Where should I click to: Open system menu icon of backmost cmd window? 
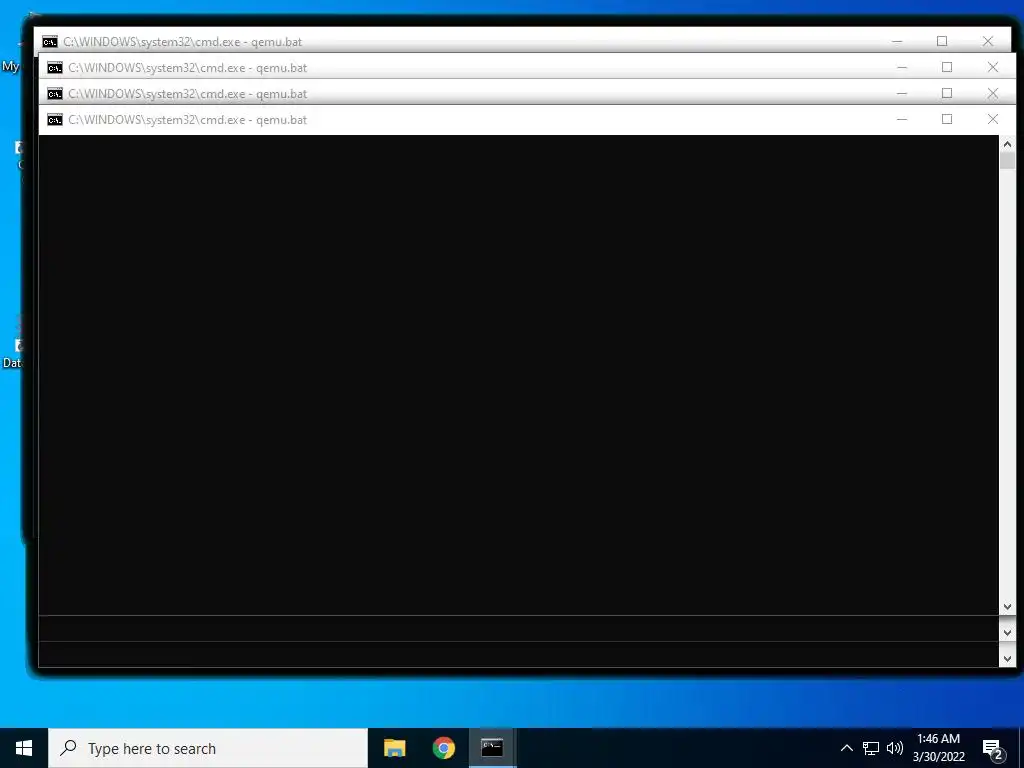50,42
